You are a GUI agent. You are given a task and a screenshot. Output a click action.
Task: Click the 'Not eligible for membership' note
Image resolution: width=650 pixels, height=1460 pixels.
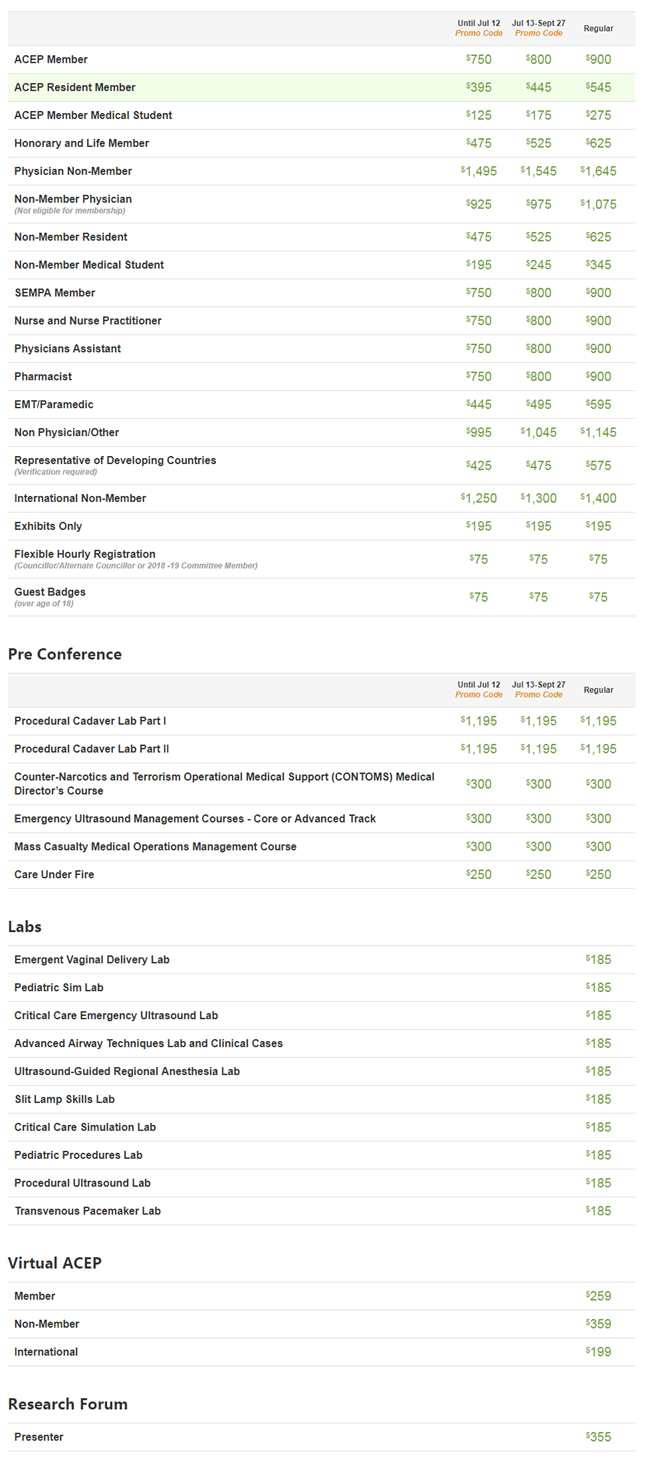pos(70,211)
